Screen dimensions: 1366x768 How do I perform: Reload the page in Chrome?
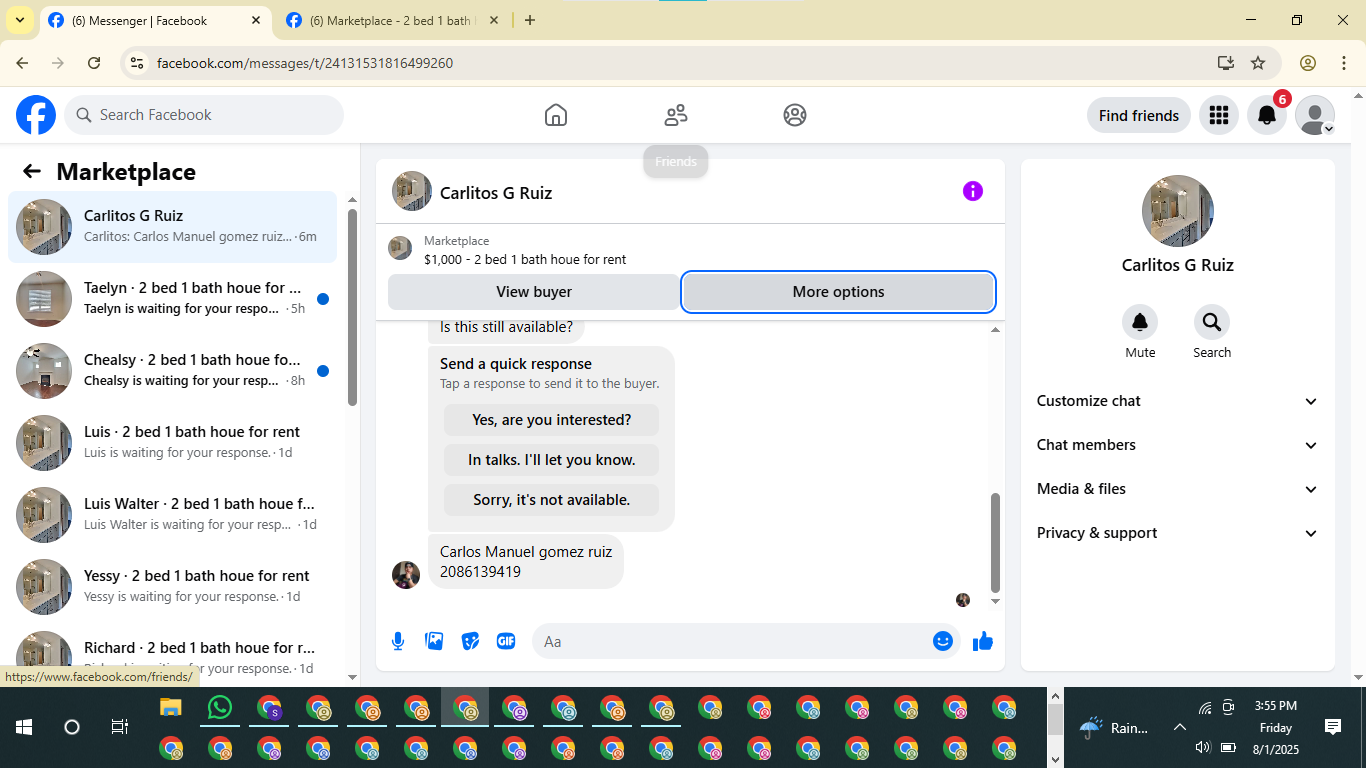pyautogui.click(x=94, y=63)
